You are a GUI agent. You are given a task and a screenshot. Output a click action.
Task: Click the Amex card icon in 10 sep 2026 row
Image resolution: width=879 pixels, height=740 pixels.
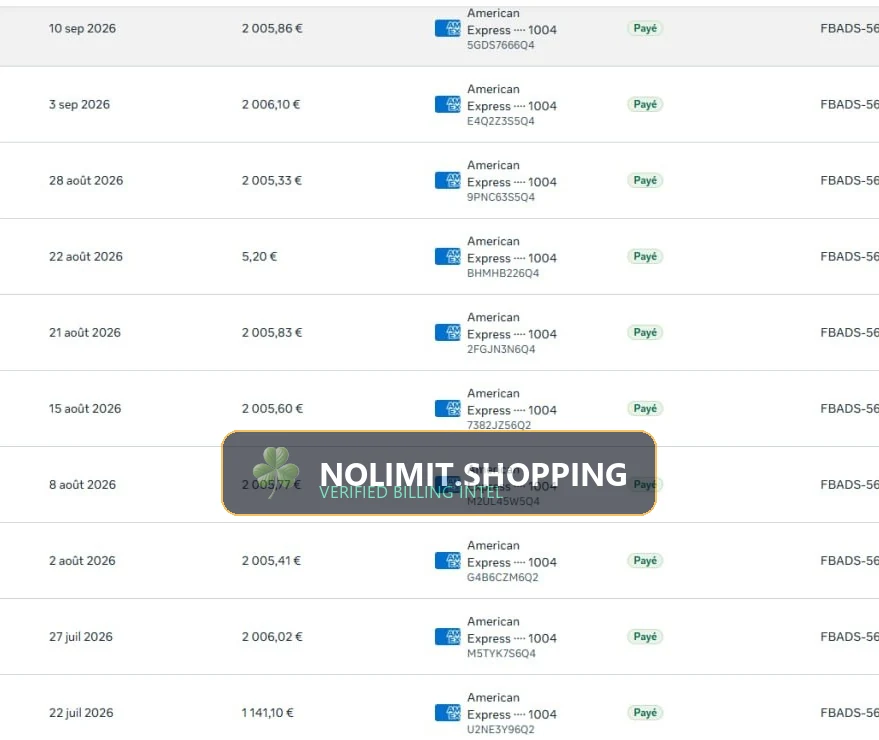pos(447,28)
